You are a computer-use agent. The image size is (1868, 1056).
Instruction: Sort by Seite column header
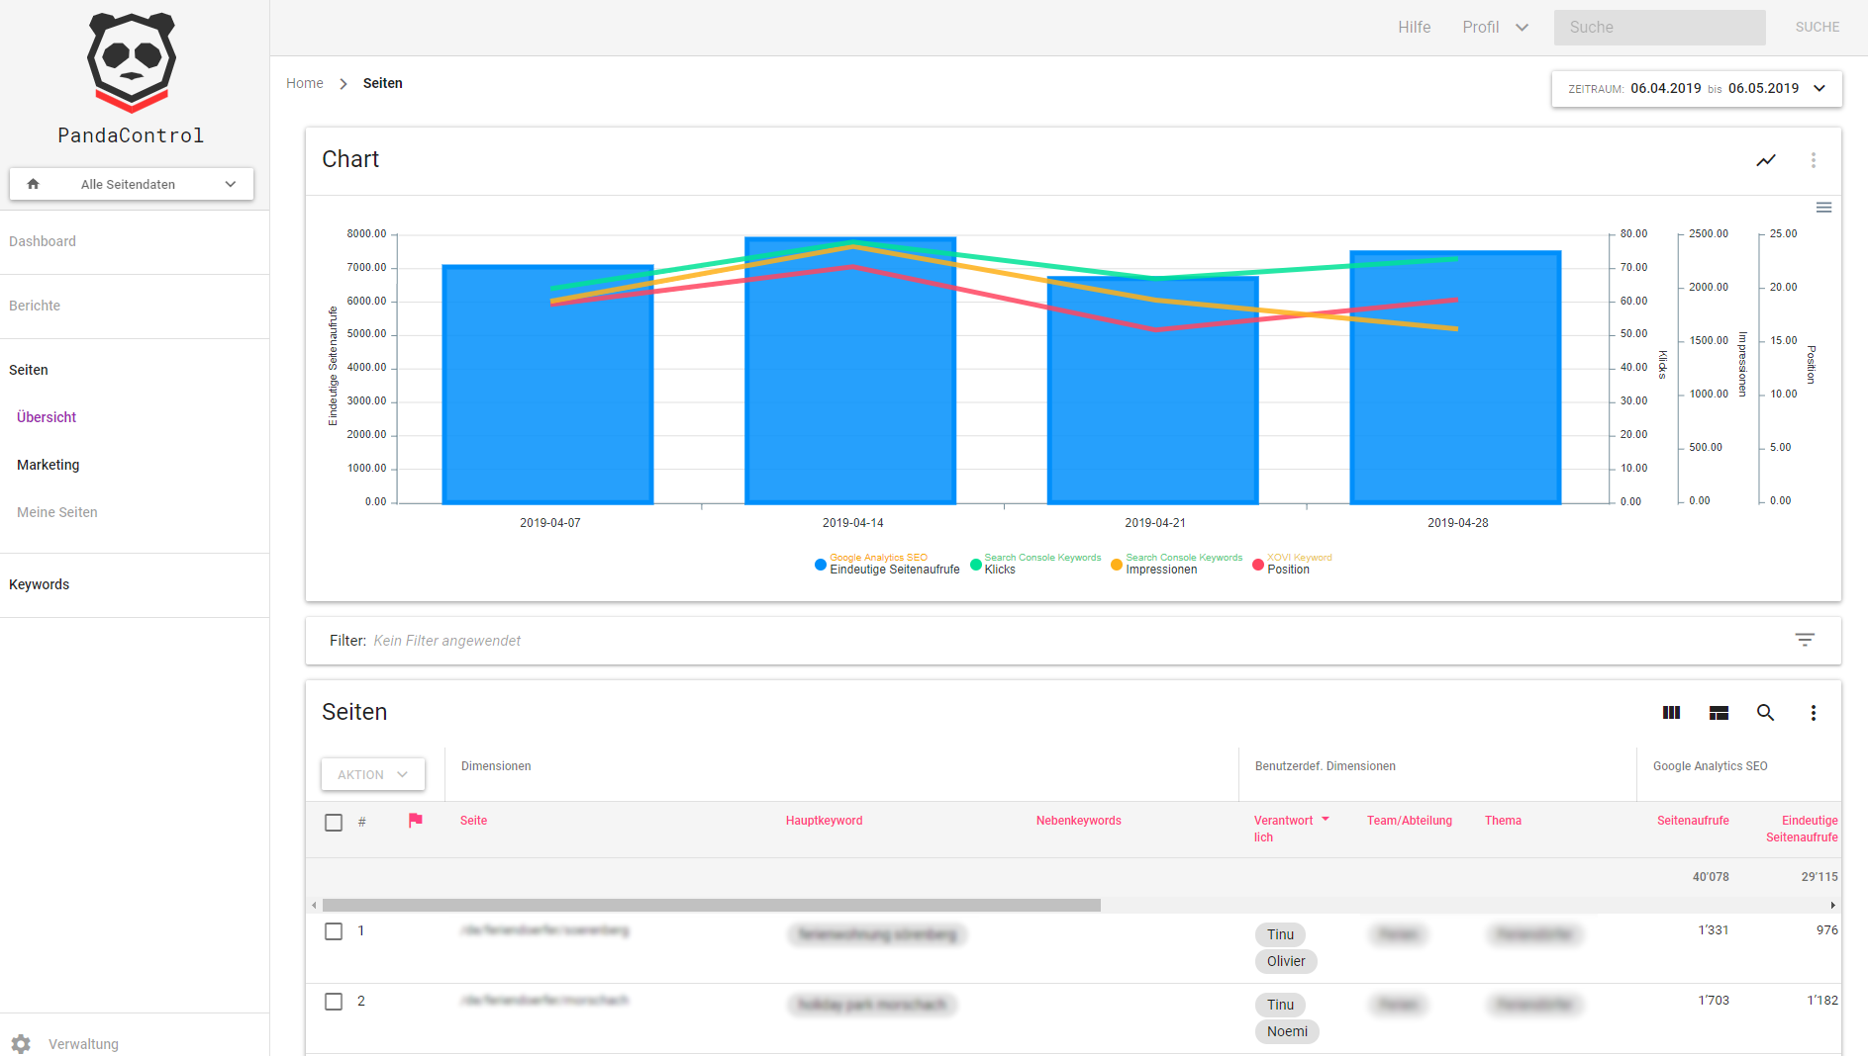pyautogui.click(x=473, y=821)
